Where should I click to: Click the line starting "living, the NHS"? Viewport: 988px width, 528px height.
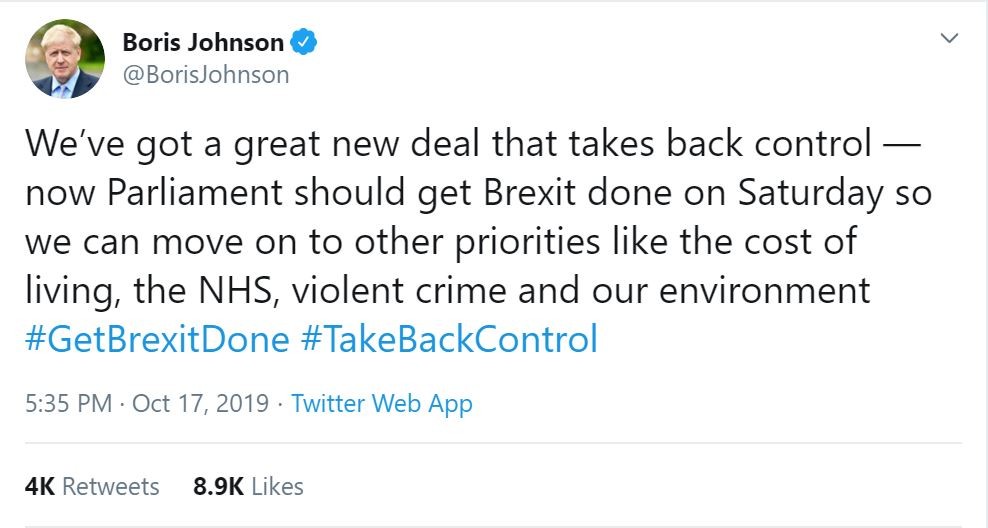pos(447,291)
